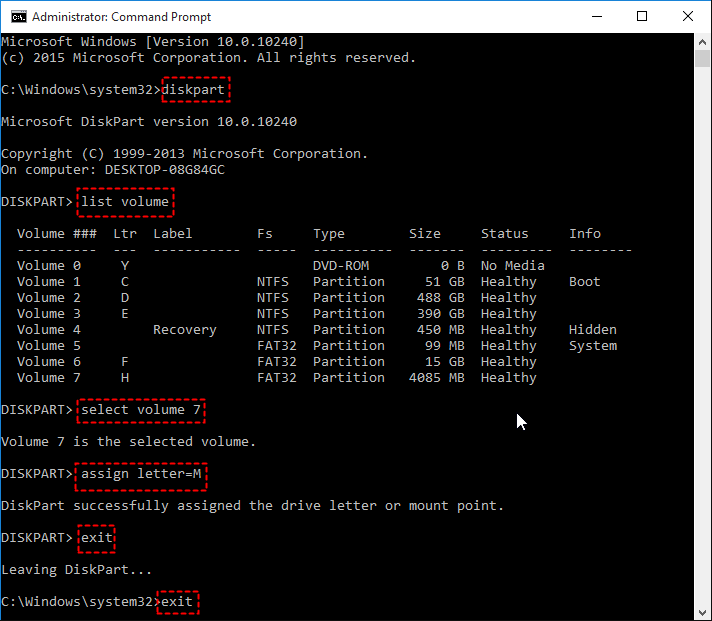Click the Command Prompt system menu icon

(x=19, y=17)
